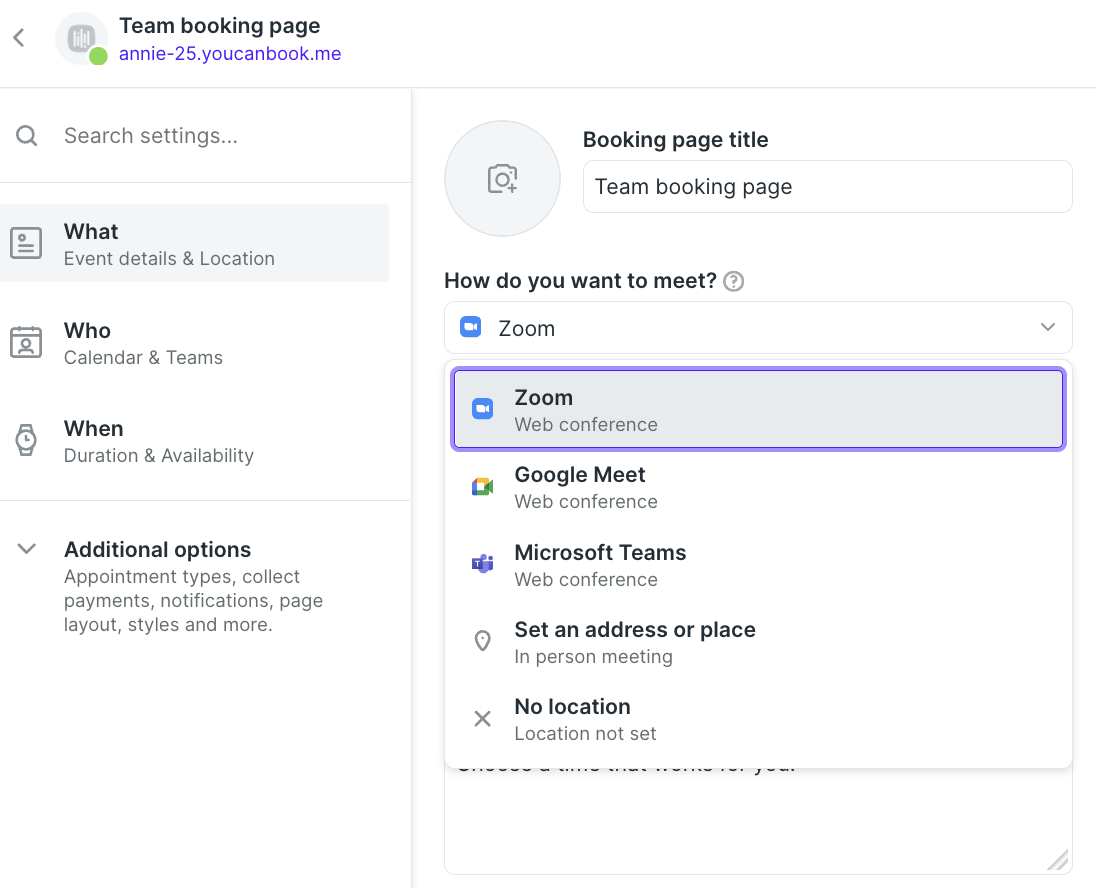Click the calendar icon beside Who
Image resolution: width=1096 pixels, height=888 pixels.
(x=27, y=343)
